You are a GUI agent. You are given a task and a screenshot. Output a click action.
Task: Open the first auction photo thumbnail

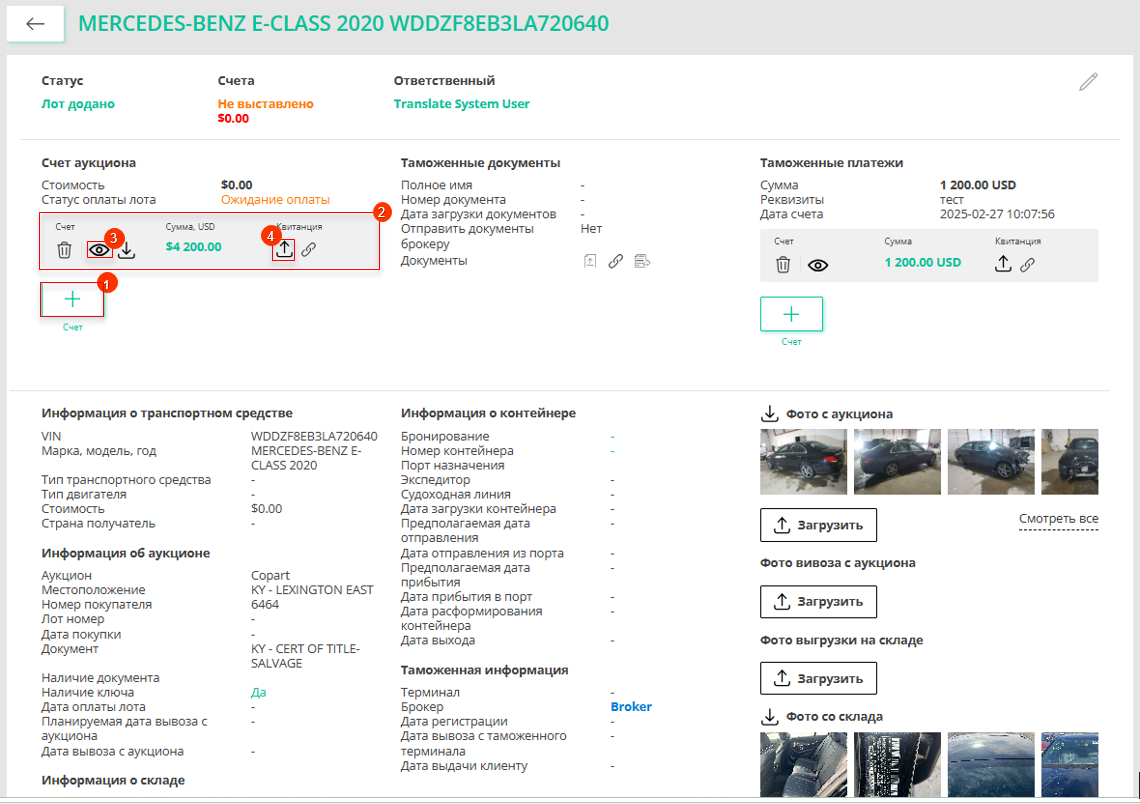pyautogui.click(x=803, y=462)
